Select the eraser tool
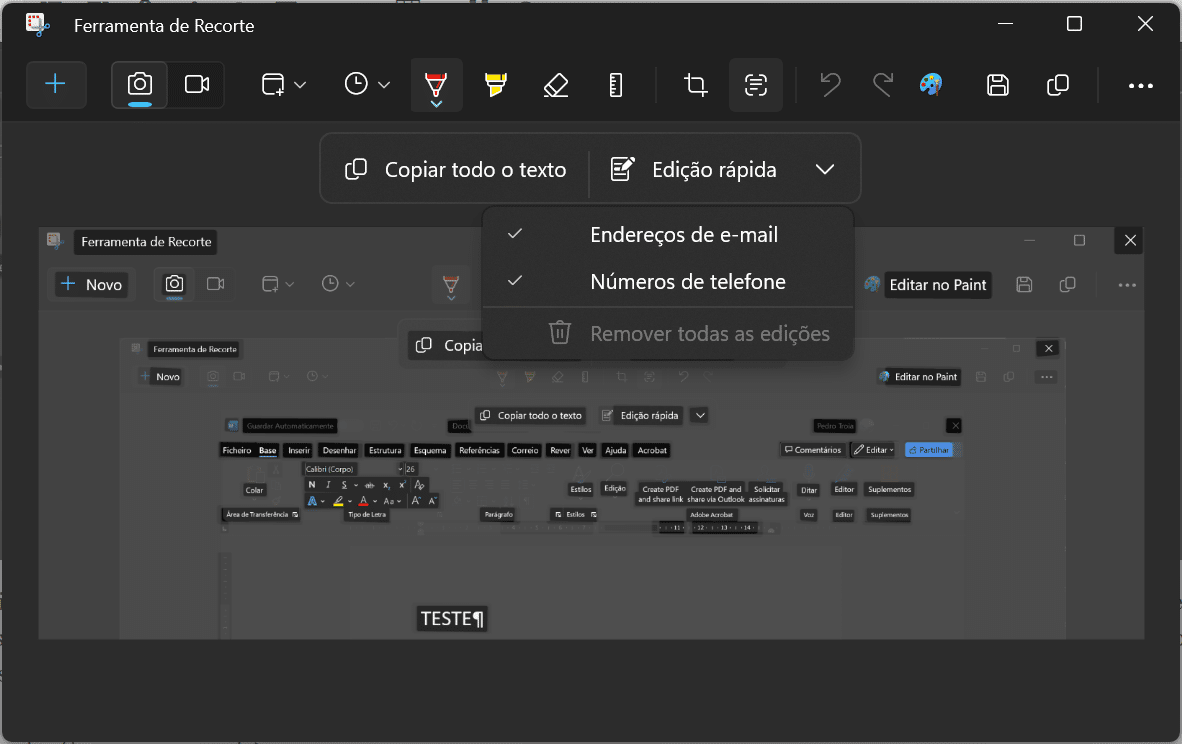1182x744 pixels. pos(556,85)
